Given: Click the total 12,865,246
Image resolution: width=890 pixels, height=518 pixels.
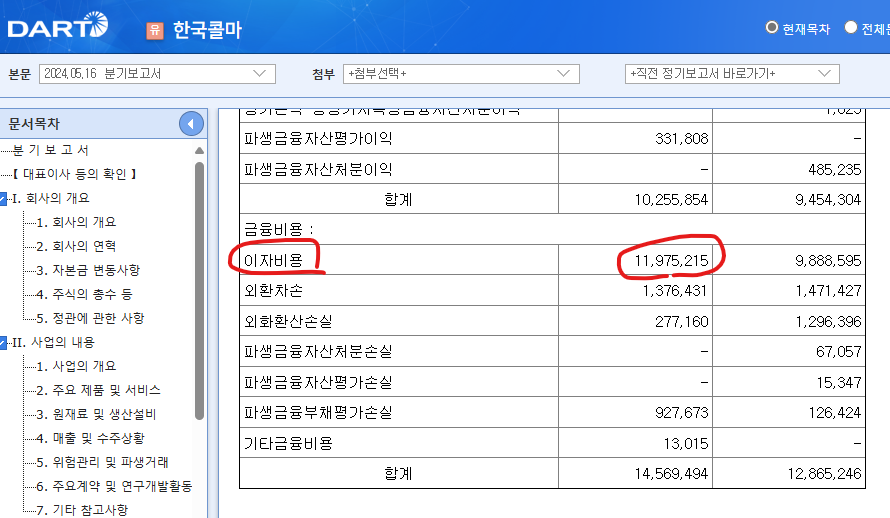Looking at the screenshot, I should tap(824, 474).
